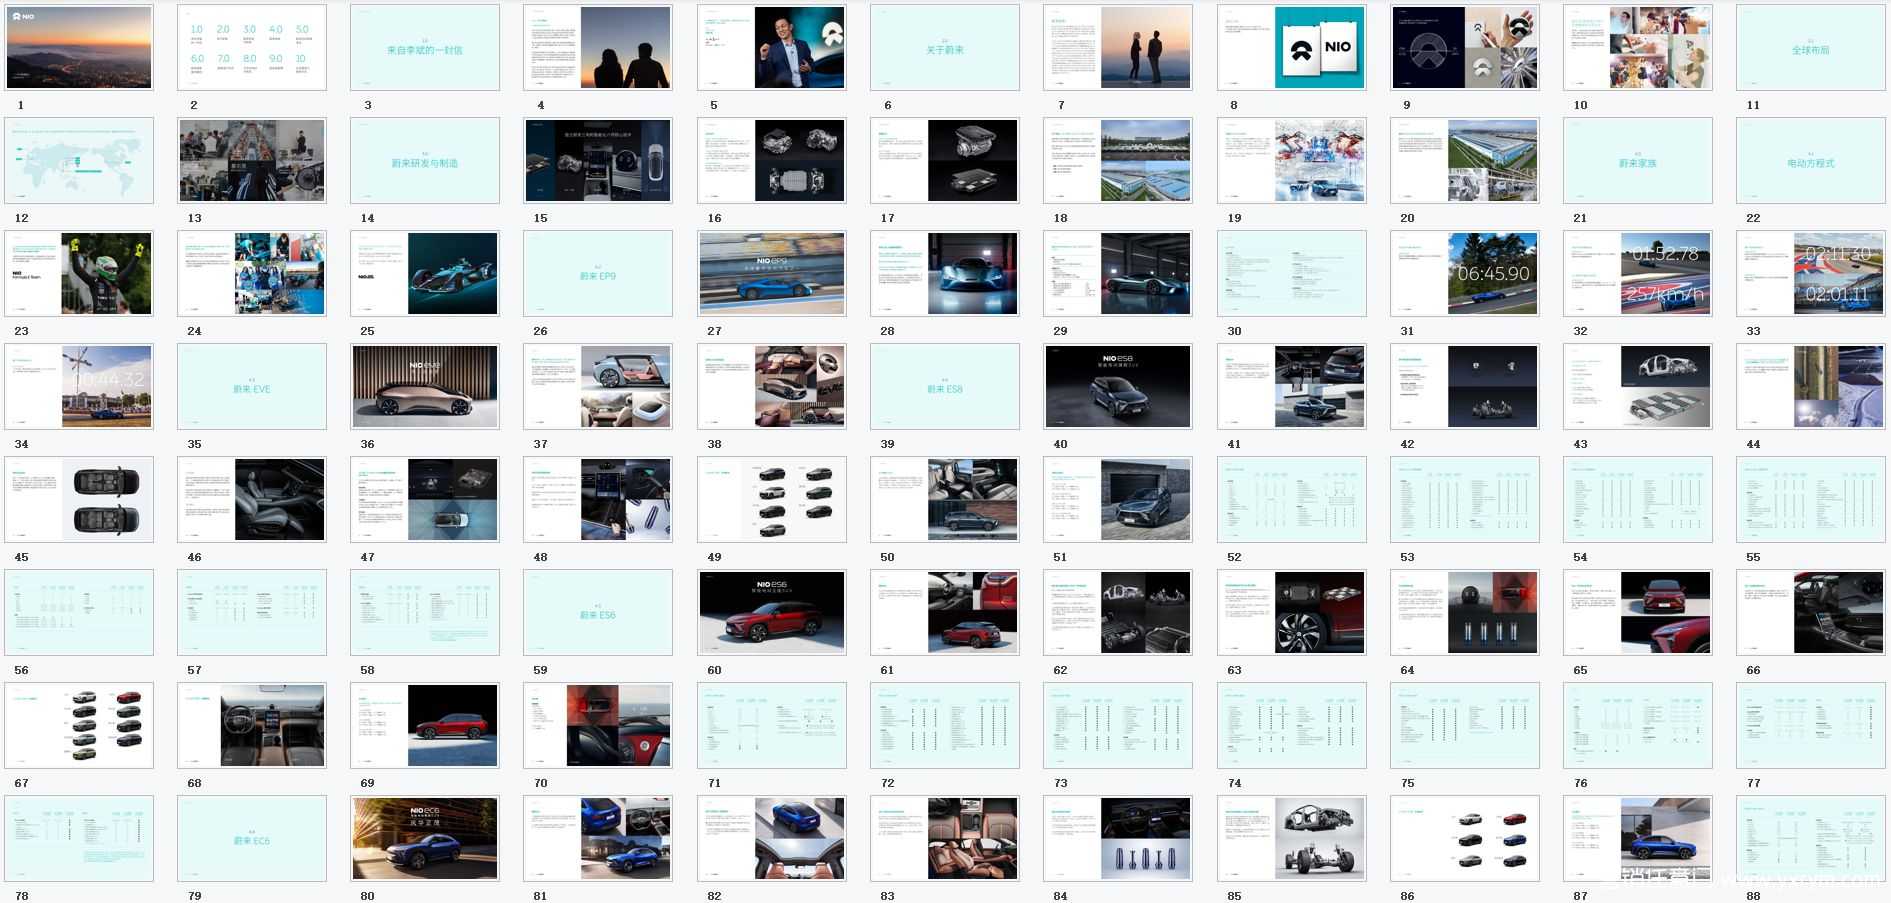The image size is (1891, 903).
Task: Select slide 23 with the racing driver celebrating
Action: [79, 273]
